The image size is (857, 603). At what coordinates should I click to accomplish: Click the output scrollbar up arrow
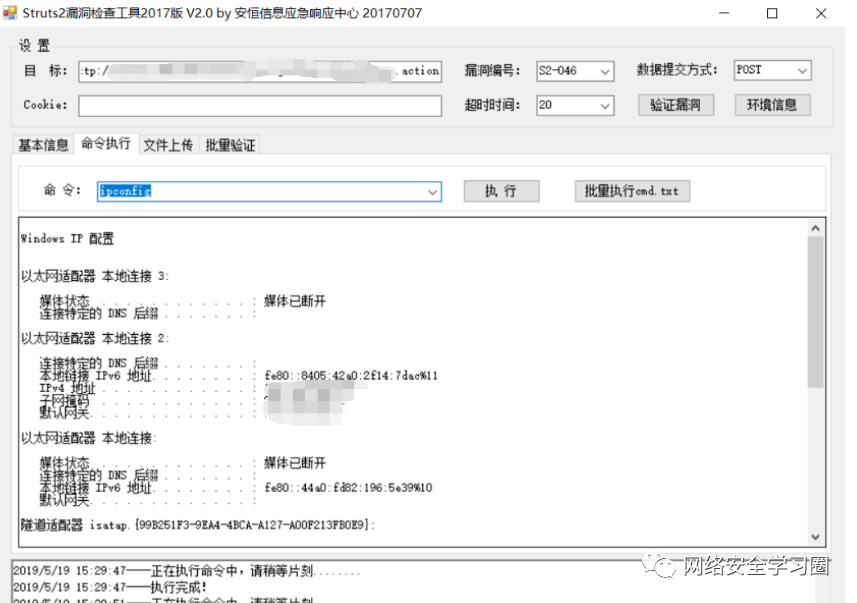coord(815,229)
